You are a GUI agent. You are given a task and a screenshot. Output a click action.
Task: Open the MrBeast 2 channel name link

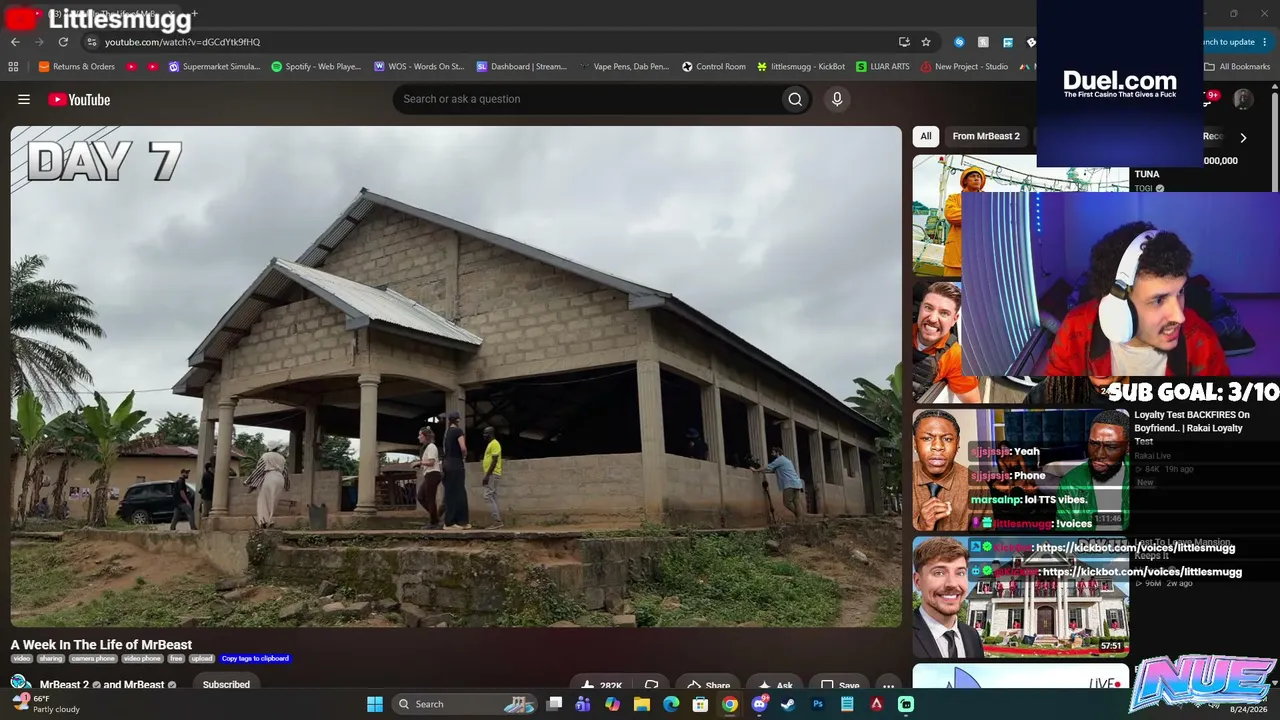tap(64, 685)
